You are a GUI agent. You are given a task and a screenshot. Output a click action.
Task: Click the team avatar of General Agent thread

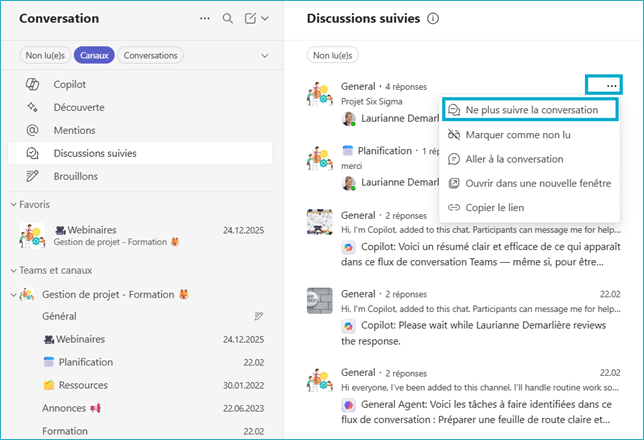click(x=320, y=380)
